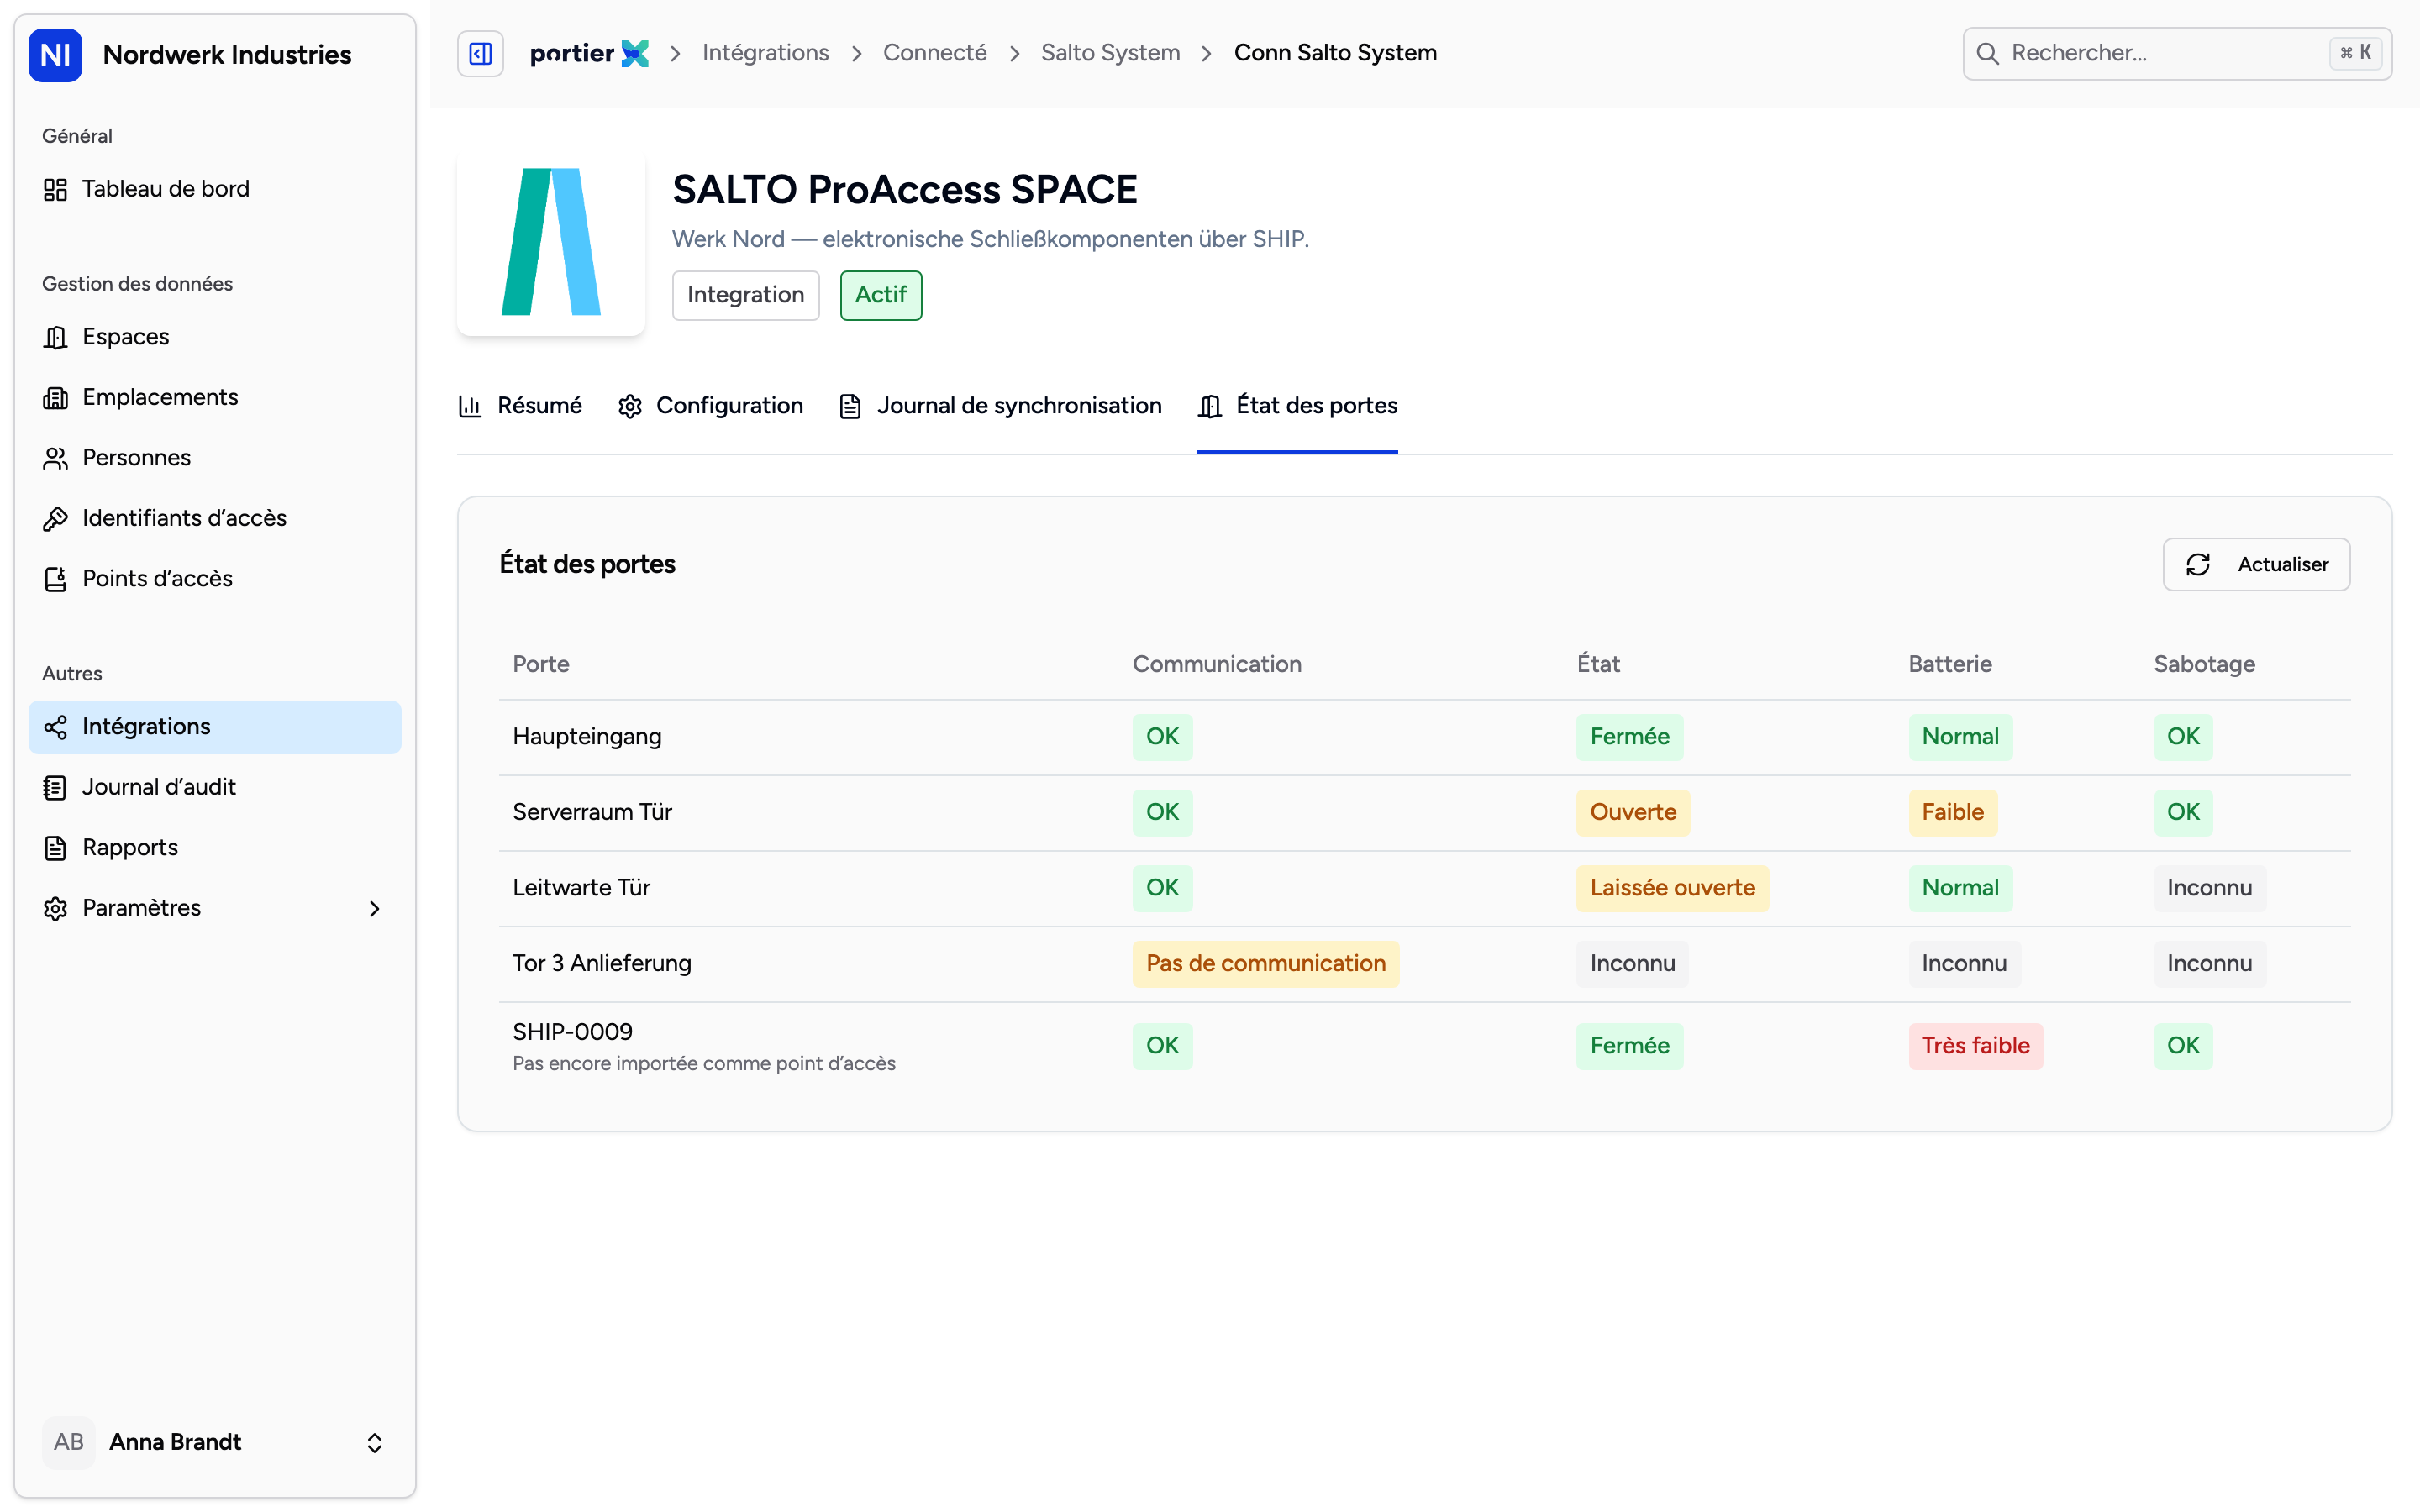Click the Laissée ouverte status badge
The width and height of the screenshot is (2420, 1512).
point(1672,888)
